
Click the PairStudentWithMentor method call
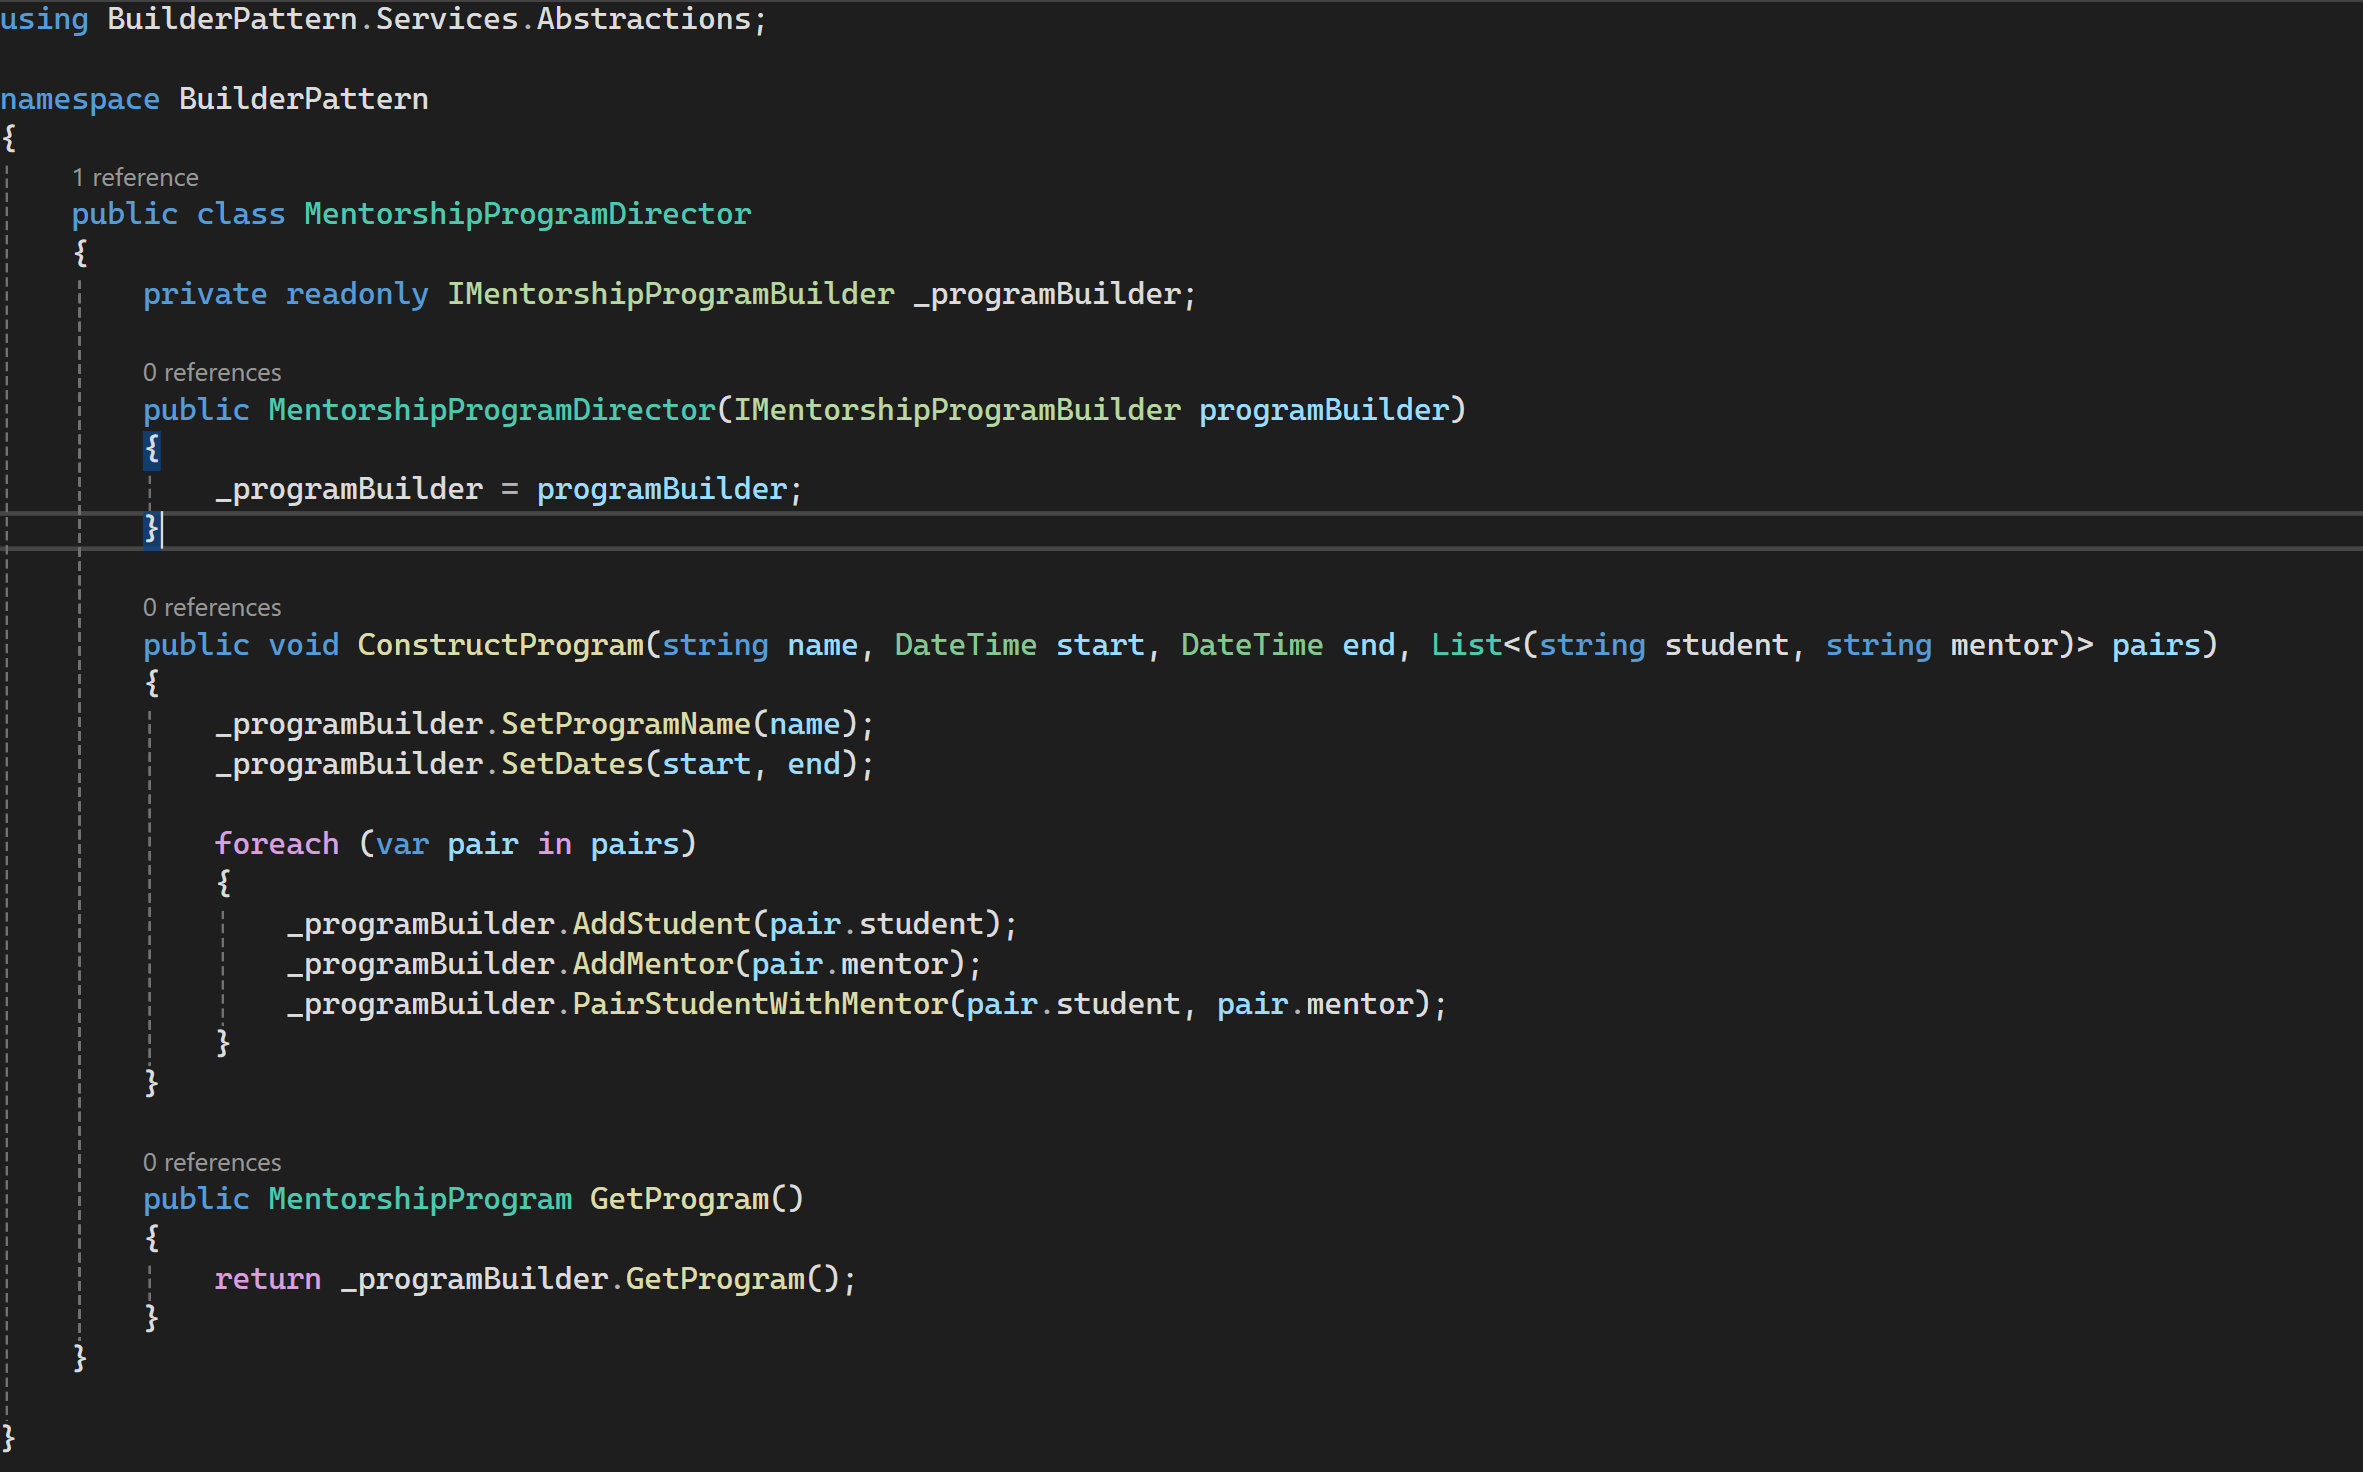(x=759, y=1004)
